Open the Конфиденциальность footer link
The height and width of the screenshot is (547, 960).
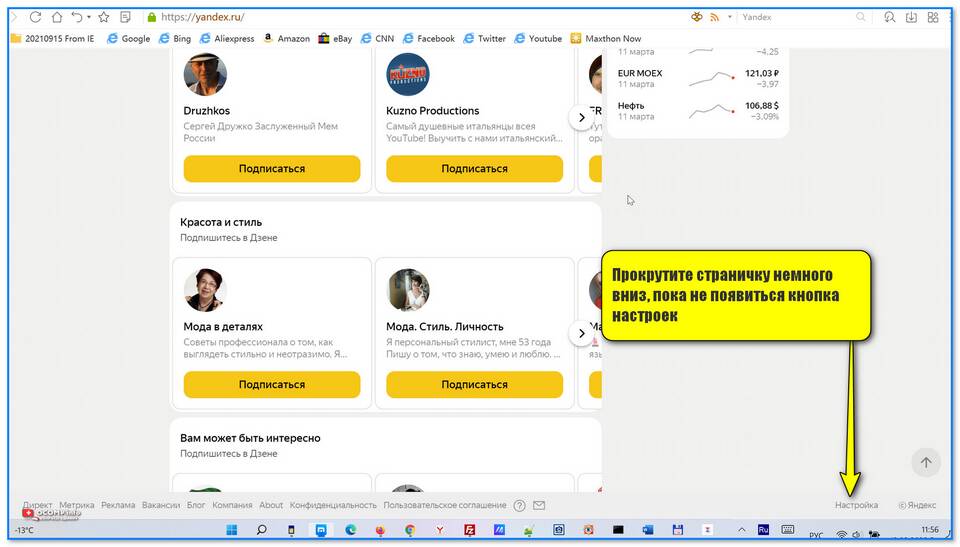pyautogui.click(x=333, y=505)
